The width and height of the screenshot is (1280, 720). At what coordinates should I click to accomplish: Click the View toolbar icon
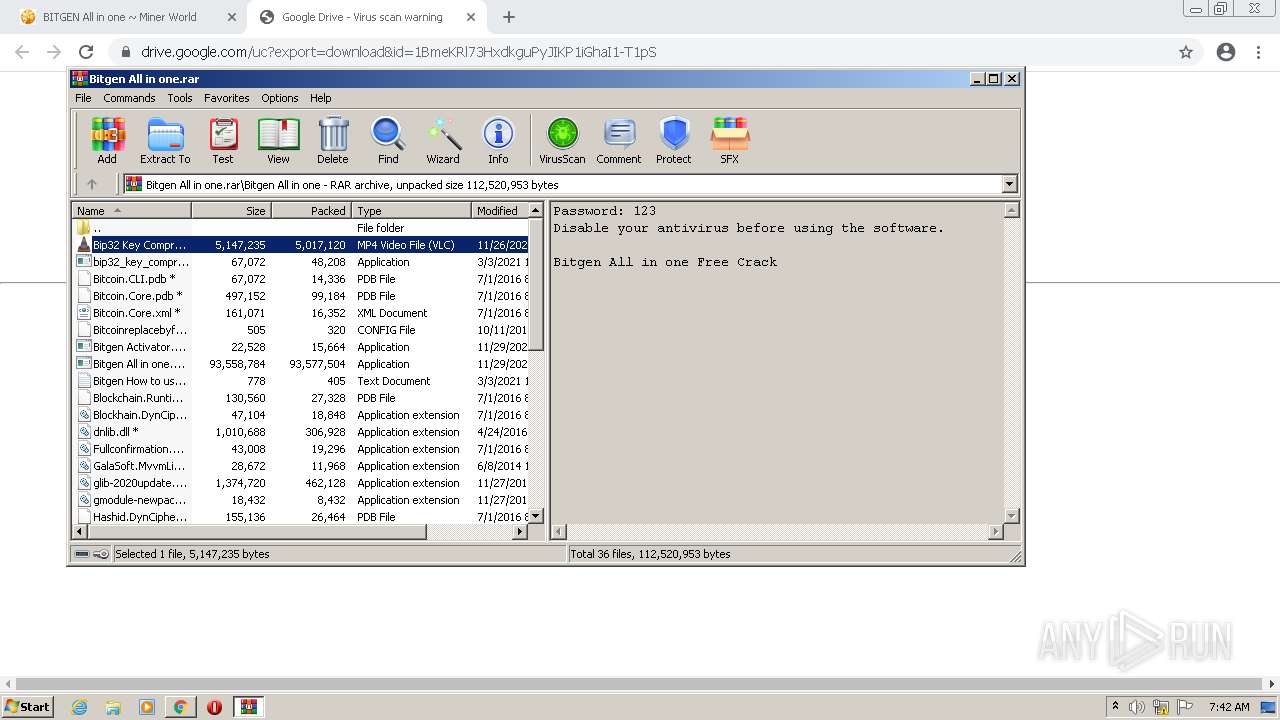point(278,140)
